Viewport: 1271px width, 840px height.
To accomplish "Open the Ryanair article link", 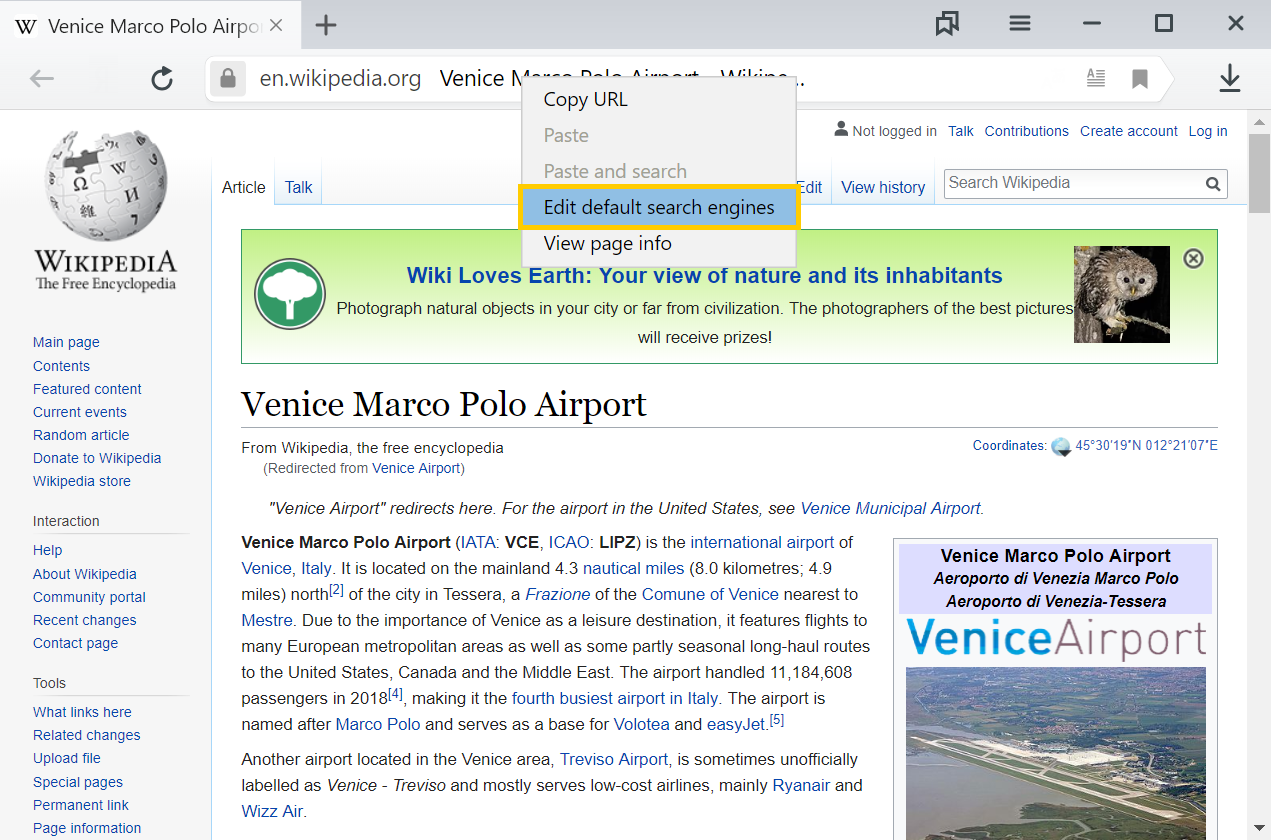I will [x=801, y=785].
